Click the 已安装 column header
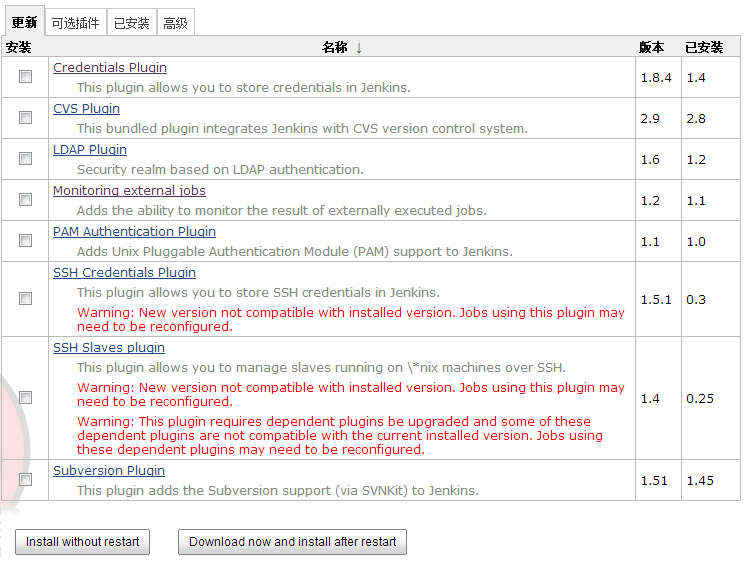The image size is (744, 565). pyautogui.click(x=704, y=47)
